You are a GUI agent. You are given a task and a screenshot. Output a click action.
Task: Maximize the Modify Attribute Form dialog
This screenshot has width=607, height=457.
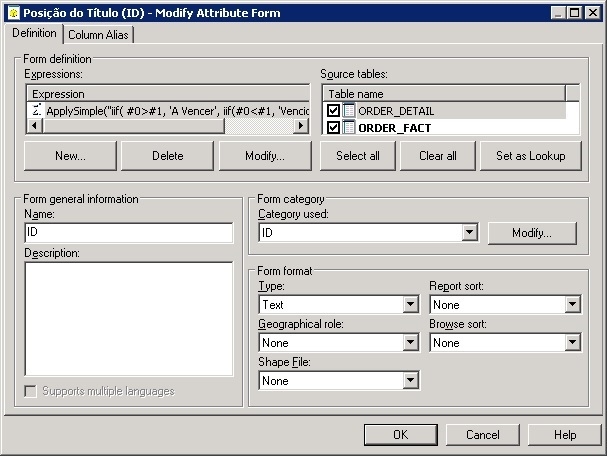coord(574,13)
